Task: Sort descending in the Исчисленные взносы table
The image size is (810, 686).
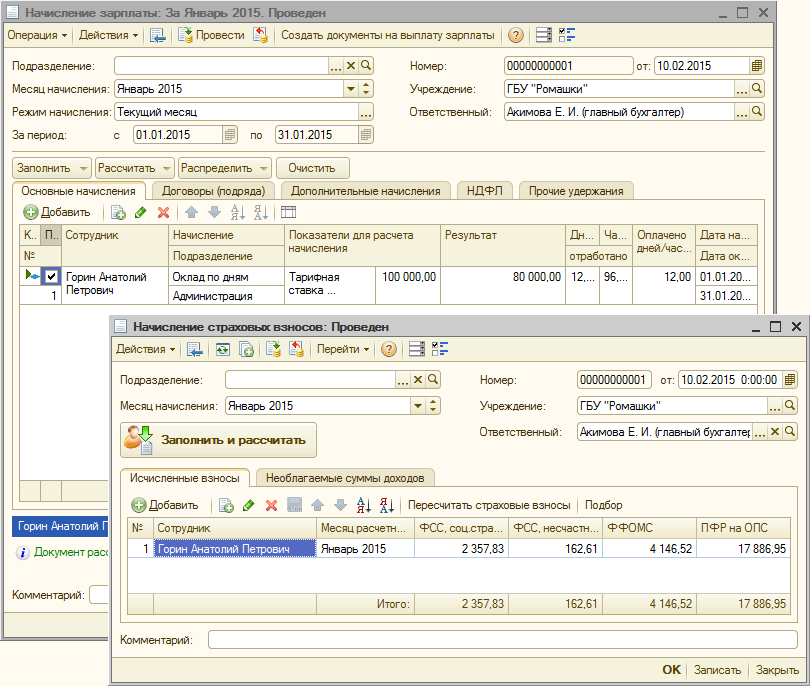Action: (386, 505)
